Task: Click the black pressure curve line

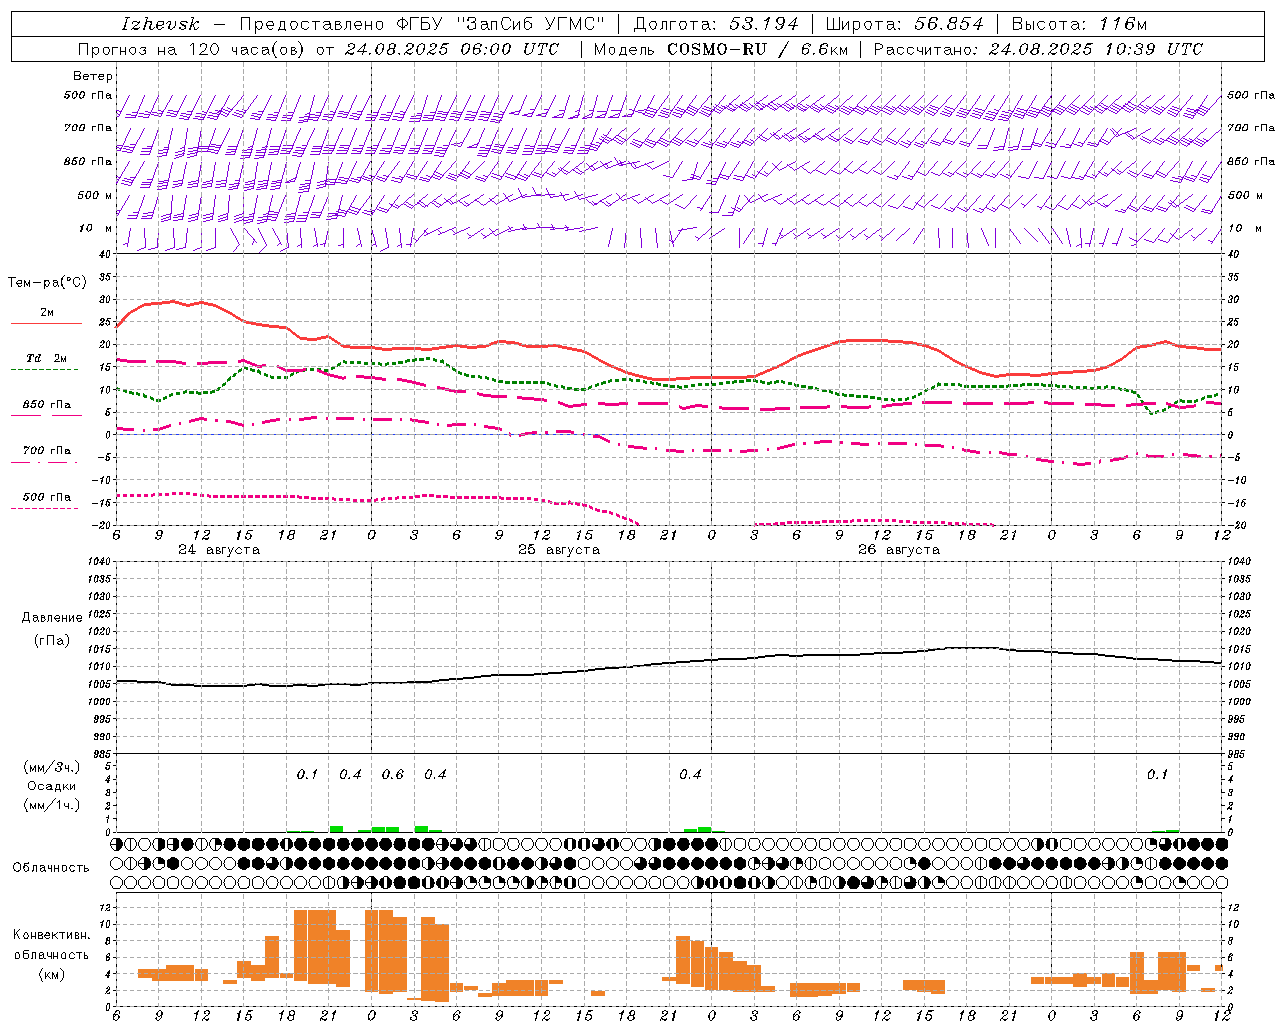Action: pos(669,661)
